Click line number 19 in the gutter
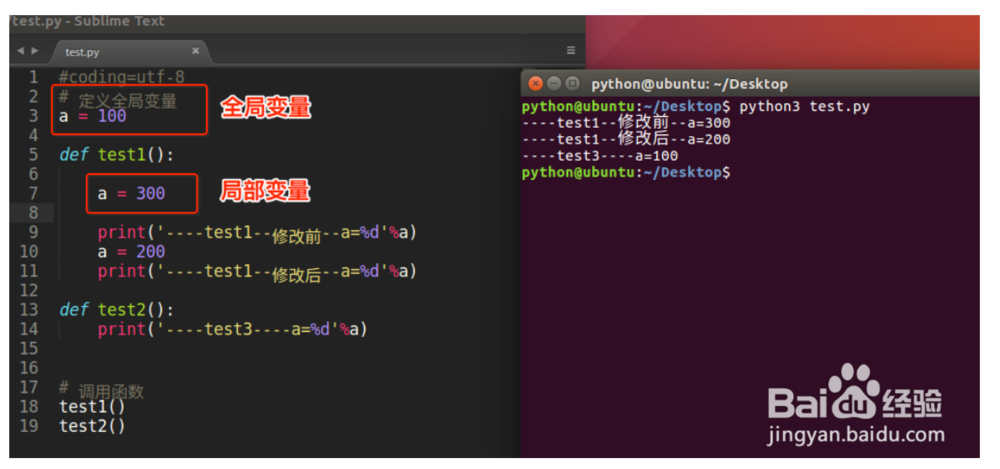The width and height of the screenshot is (1000, 469). point(29,426)
